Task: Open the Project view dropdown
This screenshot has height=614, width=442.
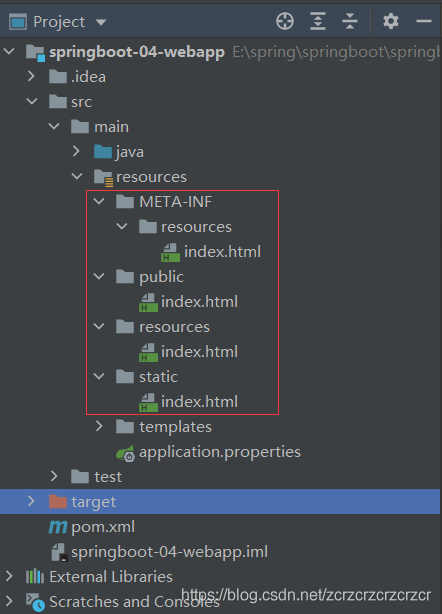Action: 101,22
